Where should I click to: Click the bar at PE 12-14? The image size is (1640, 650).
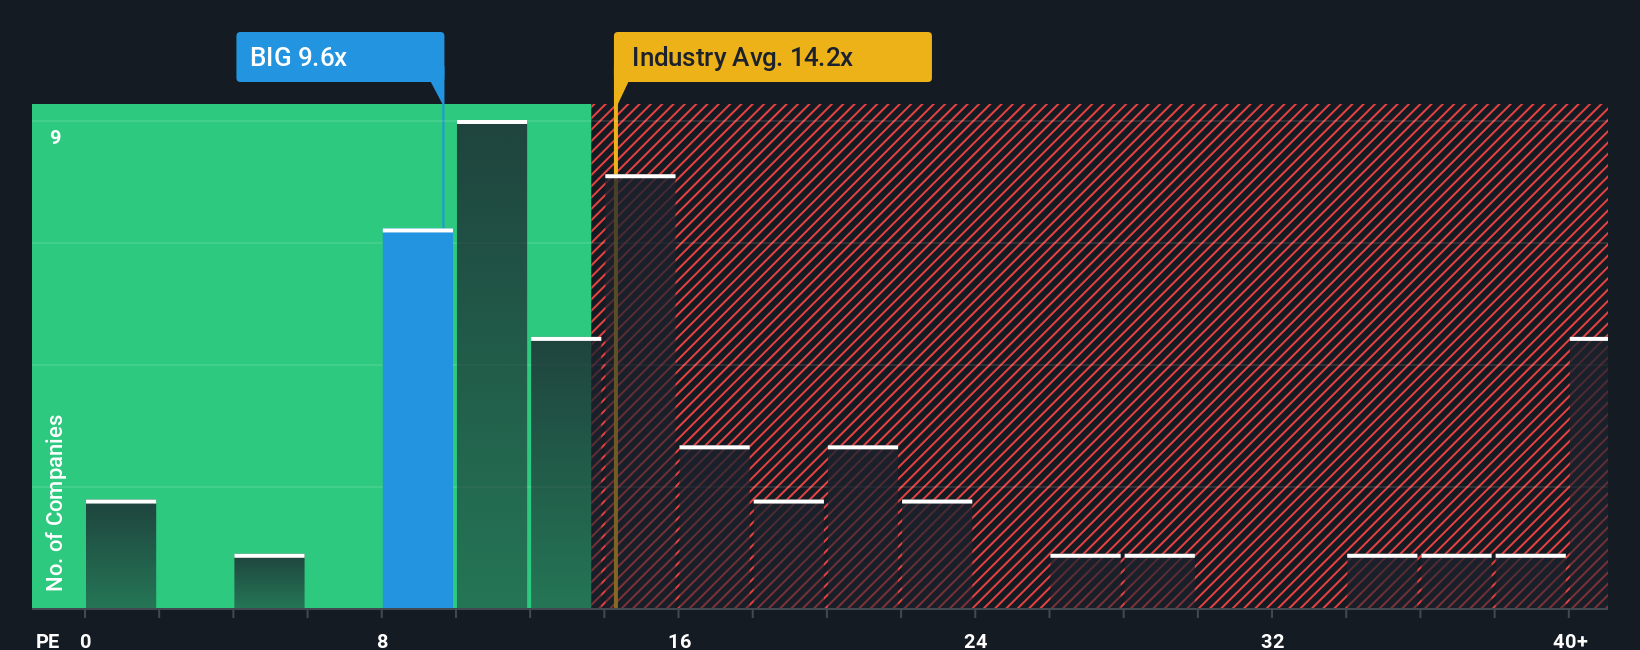point(566,473)
